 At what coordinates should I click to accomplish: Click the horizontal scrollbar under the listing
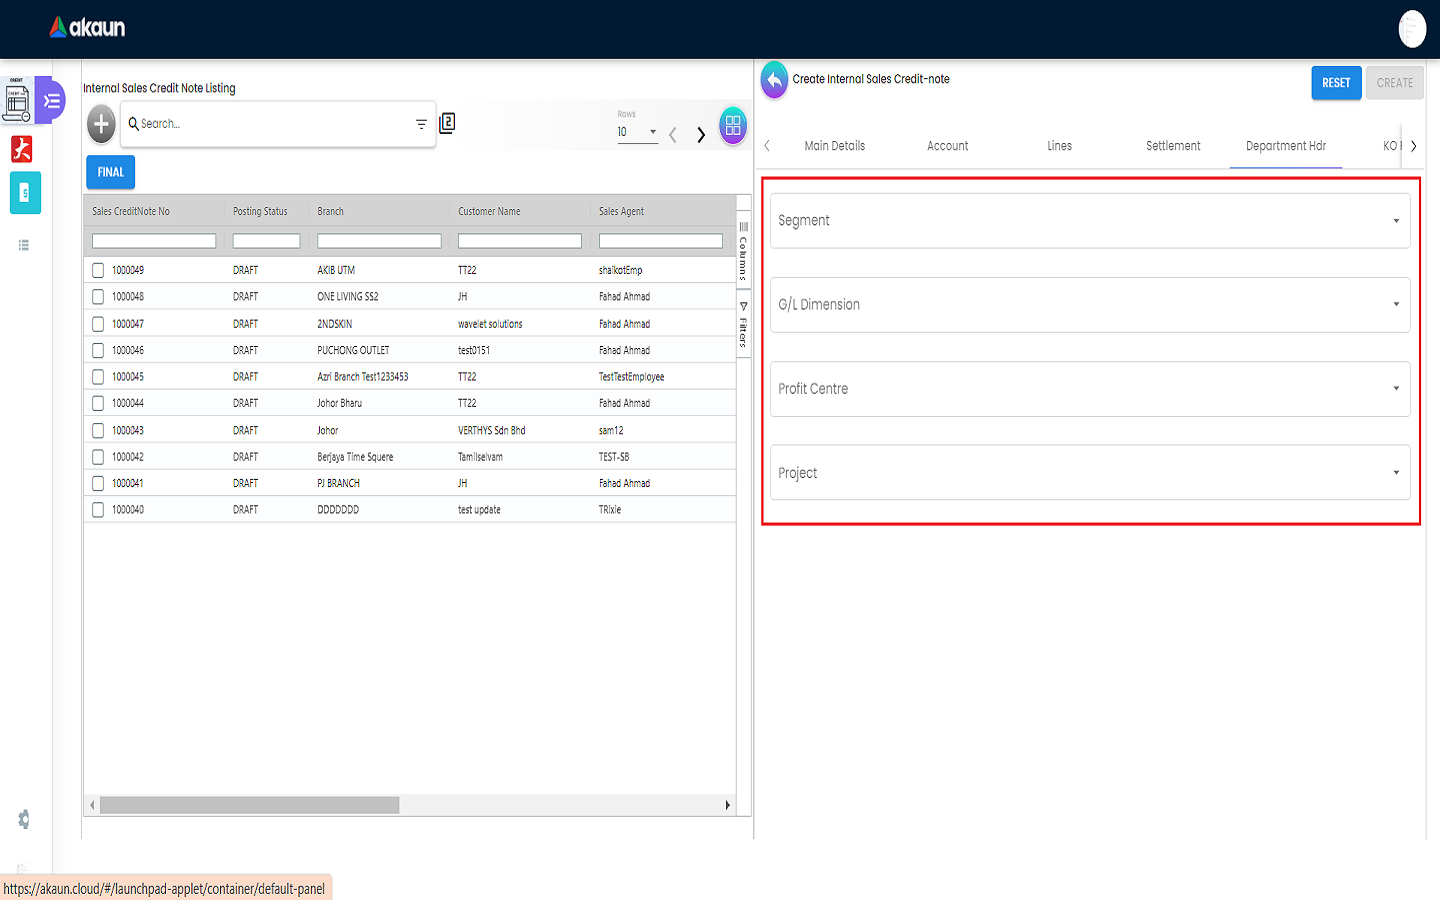pyautogui.click(x=250, y=805)
